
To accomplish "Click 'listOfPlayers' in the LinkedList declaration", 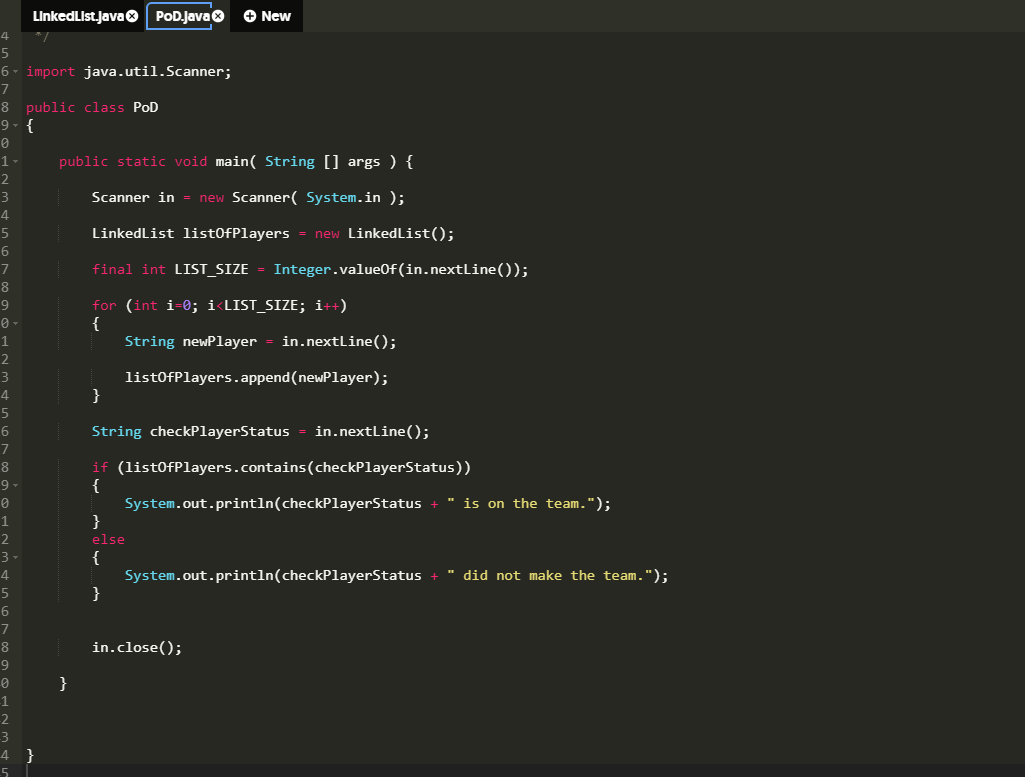I will [236, 233].
